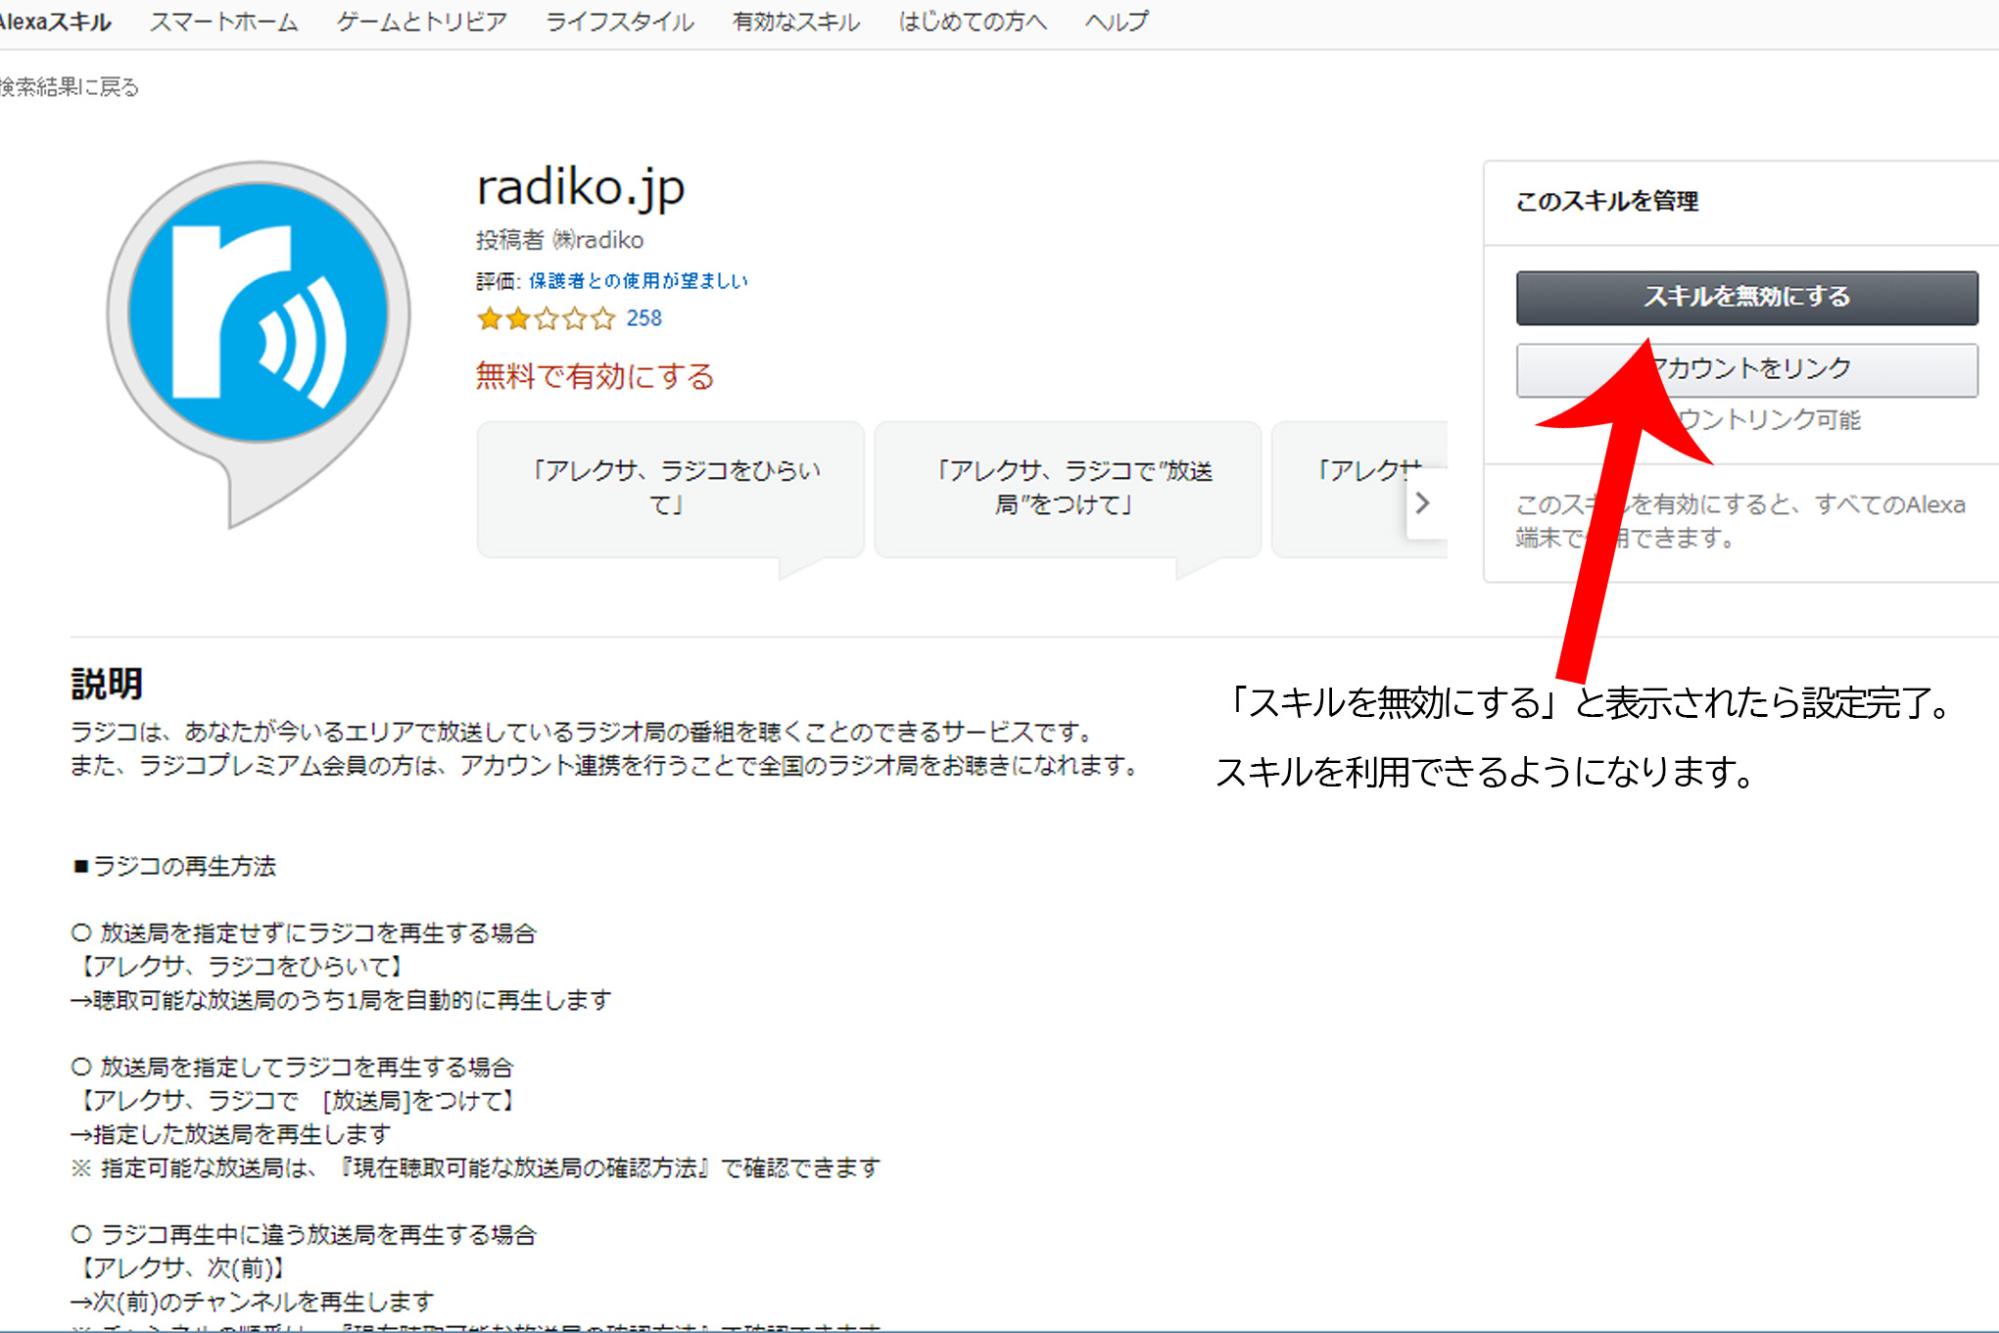Click ■ラジコの再生方法 text line
The width and height of the screenshot is (1999, 1333).
[x=174, y=867]
